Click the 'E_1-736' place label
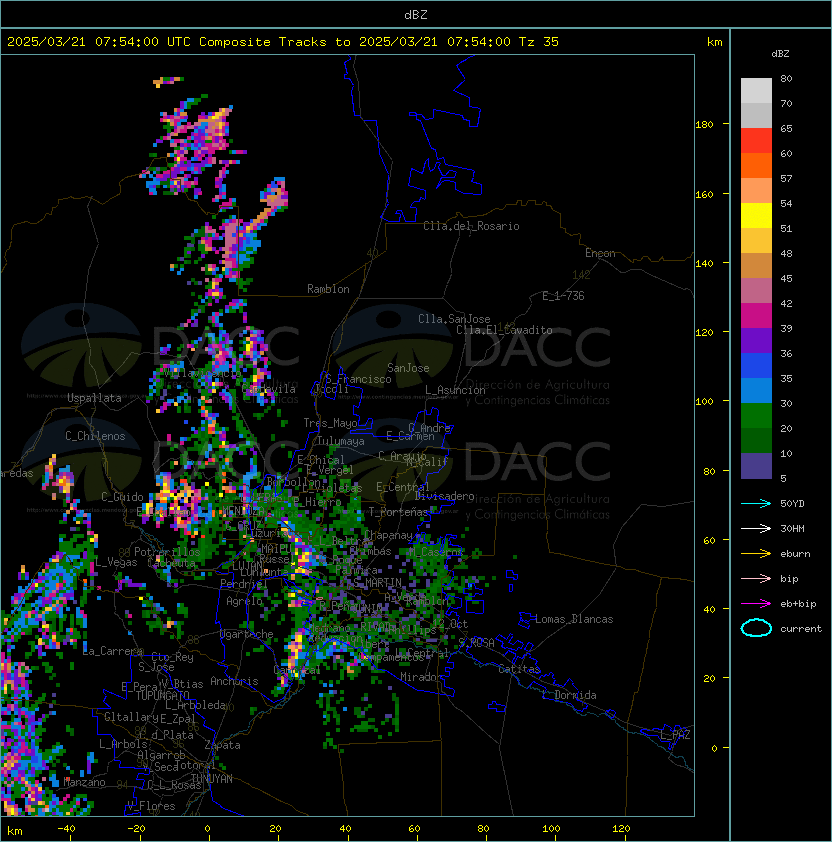The height and width of the screenshot is (842, 832). [x=563, y=296]
